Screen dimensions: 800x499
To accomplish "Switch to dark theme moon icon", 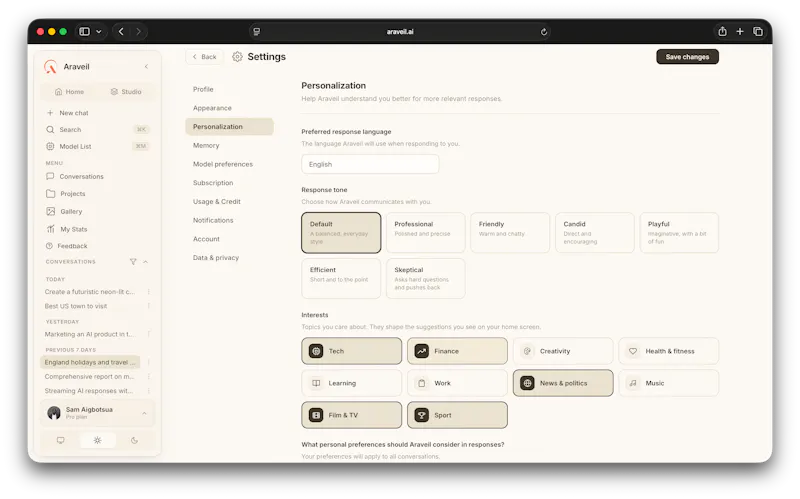I will point(134,440).
